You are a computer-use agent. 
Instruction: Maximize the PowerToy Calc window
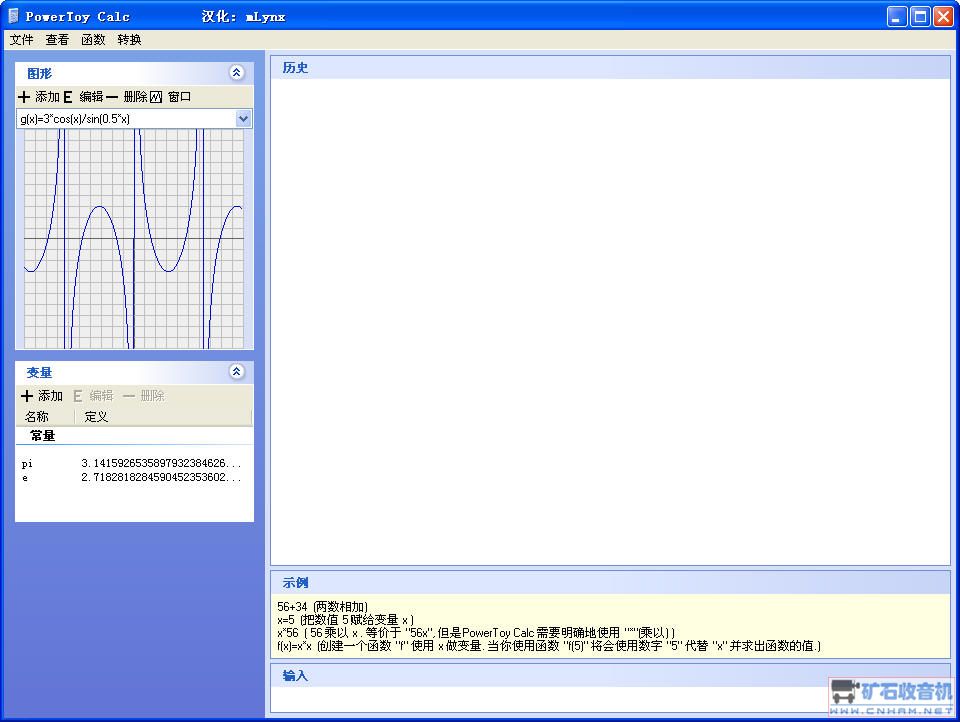[920, 17]
